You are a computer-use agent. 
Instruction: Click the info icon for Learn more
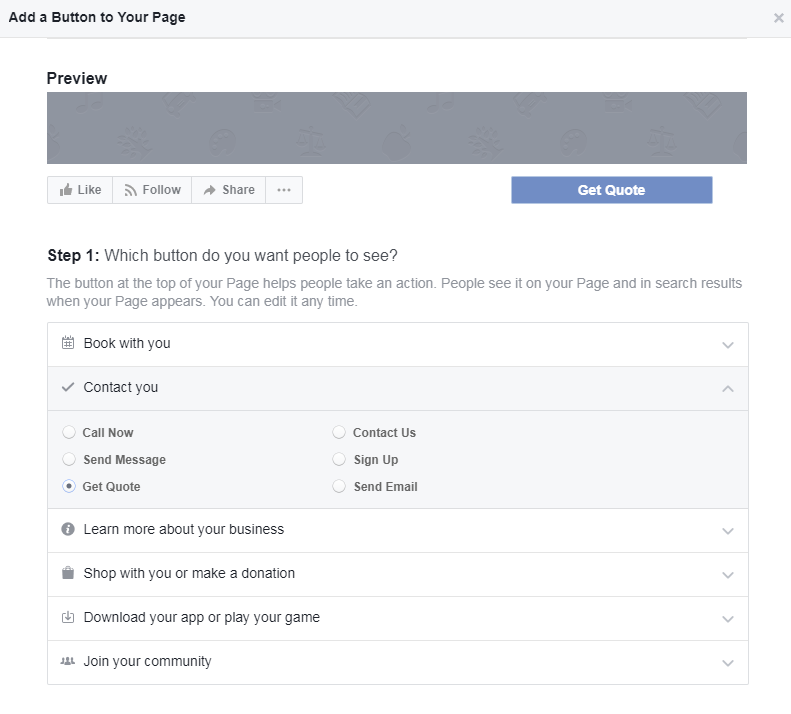coord(68,529)
